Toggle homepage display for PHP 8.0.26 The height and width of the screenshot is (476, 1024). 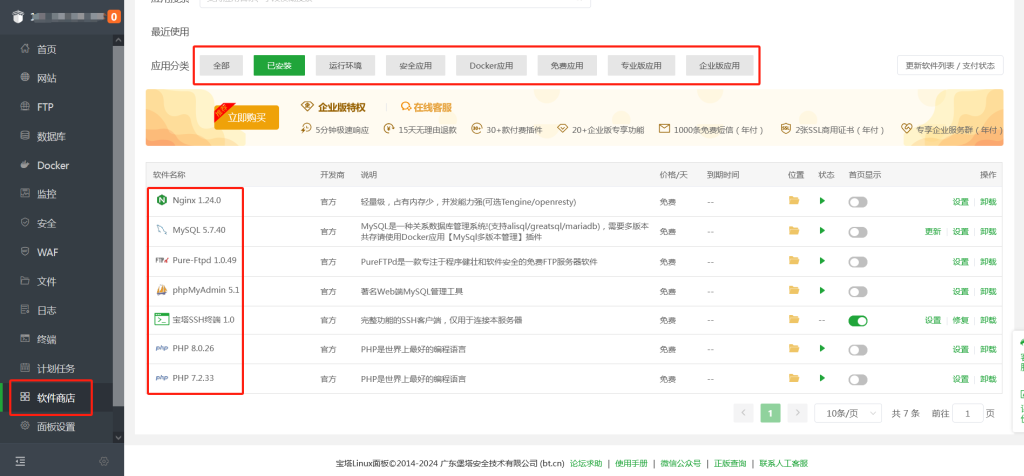tap(857, 350)
